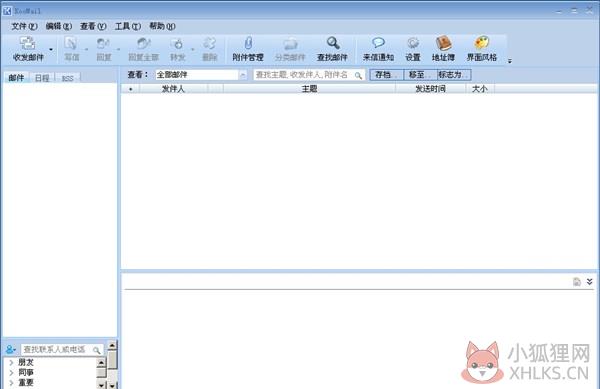Sort by 主题 column header
600x389 pixels.
309,89
